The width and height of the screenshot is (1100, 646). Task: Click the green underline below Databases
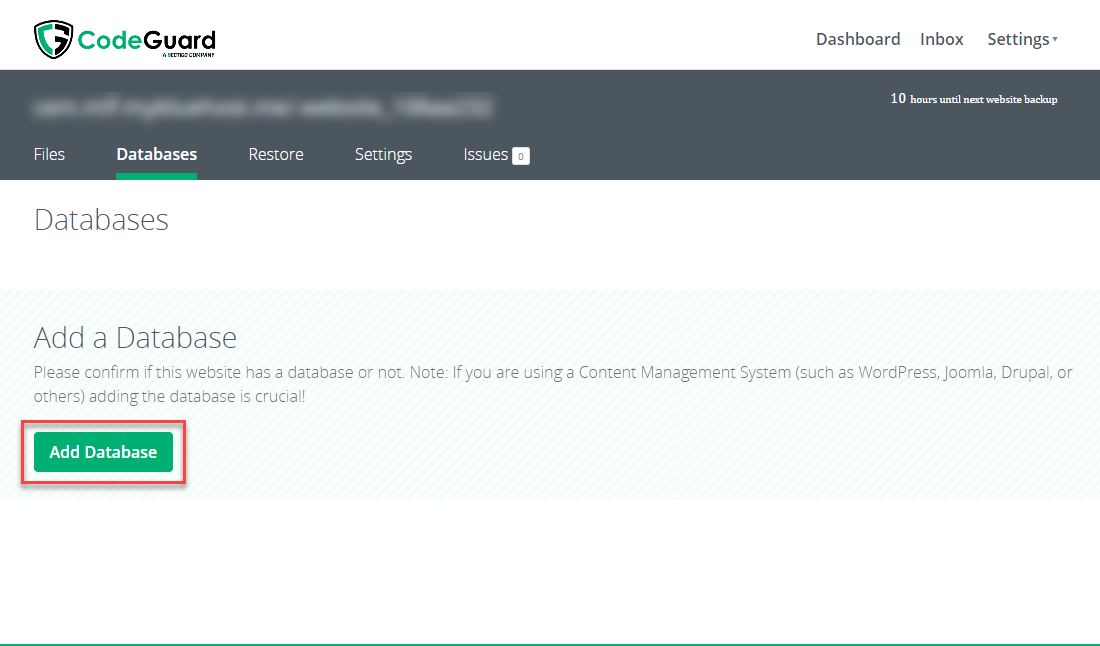pos(156,173)
